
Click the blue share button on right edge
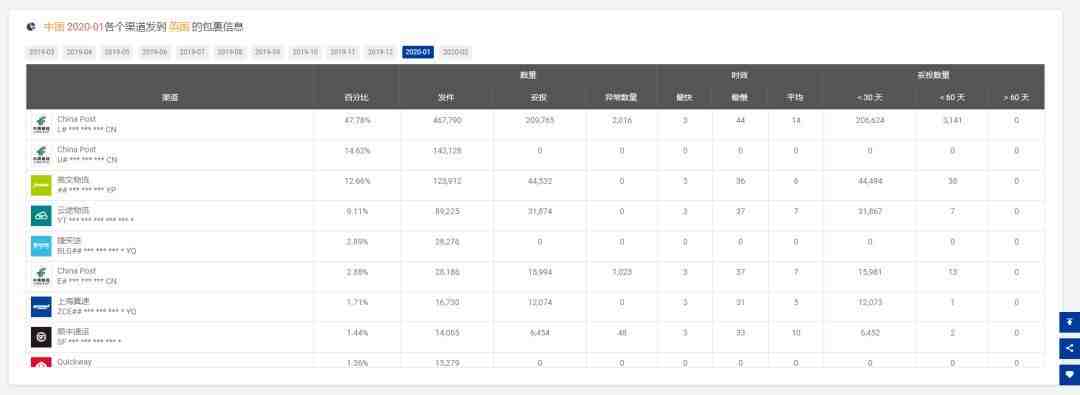point(1069,348)
